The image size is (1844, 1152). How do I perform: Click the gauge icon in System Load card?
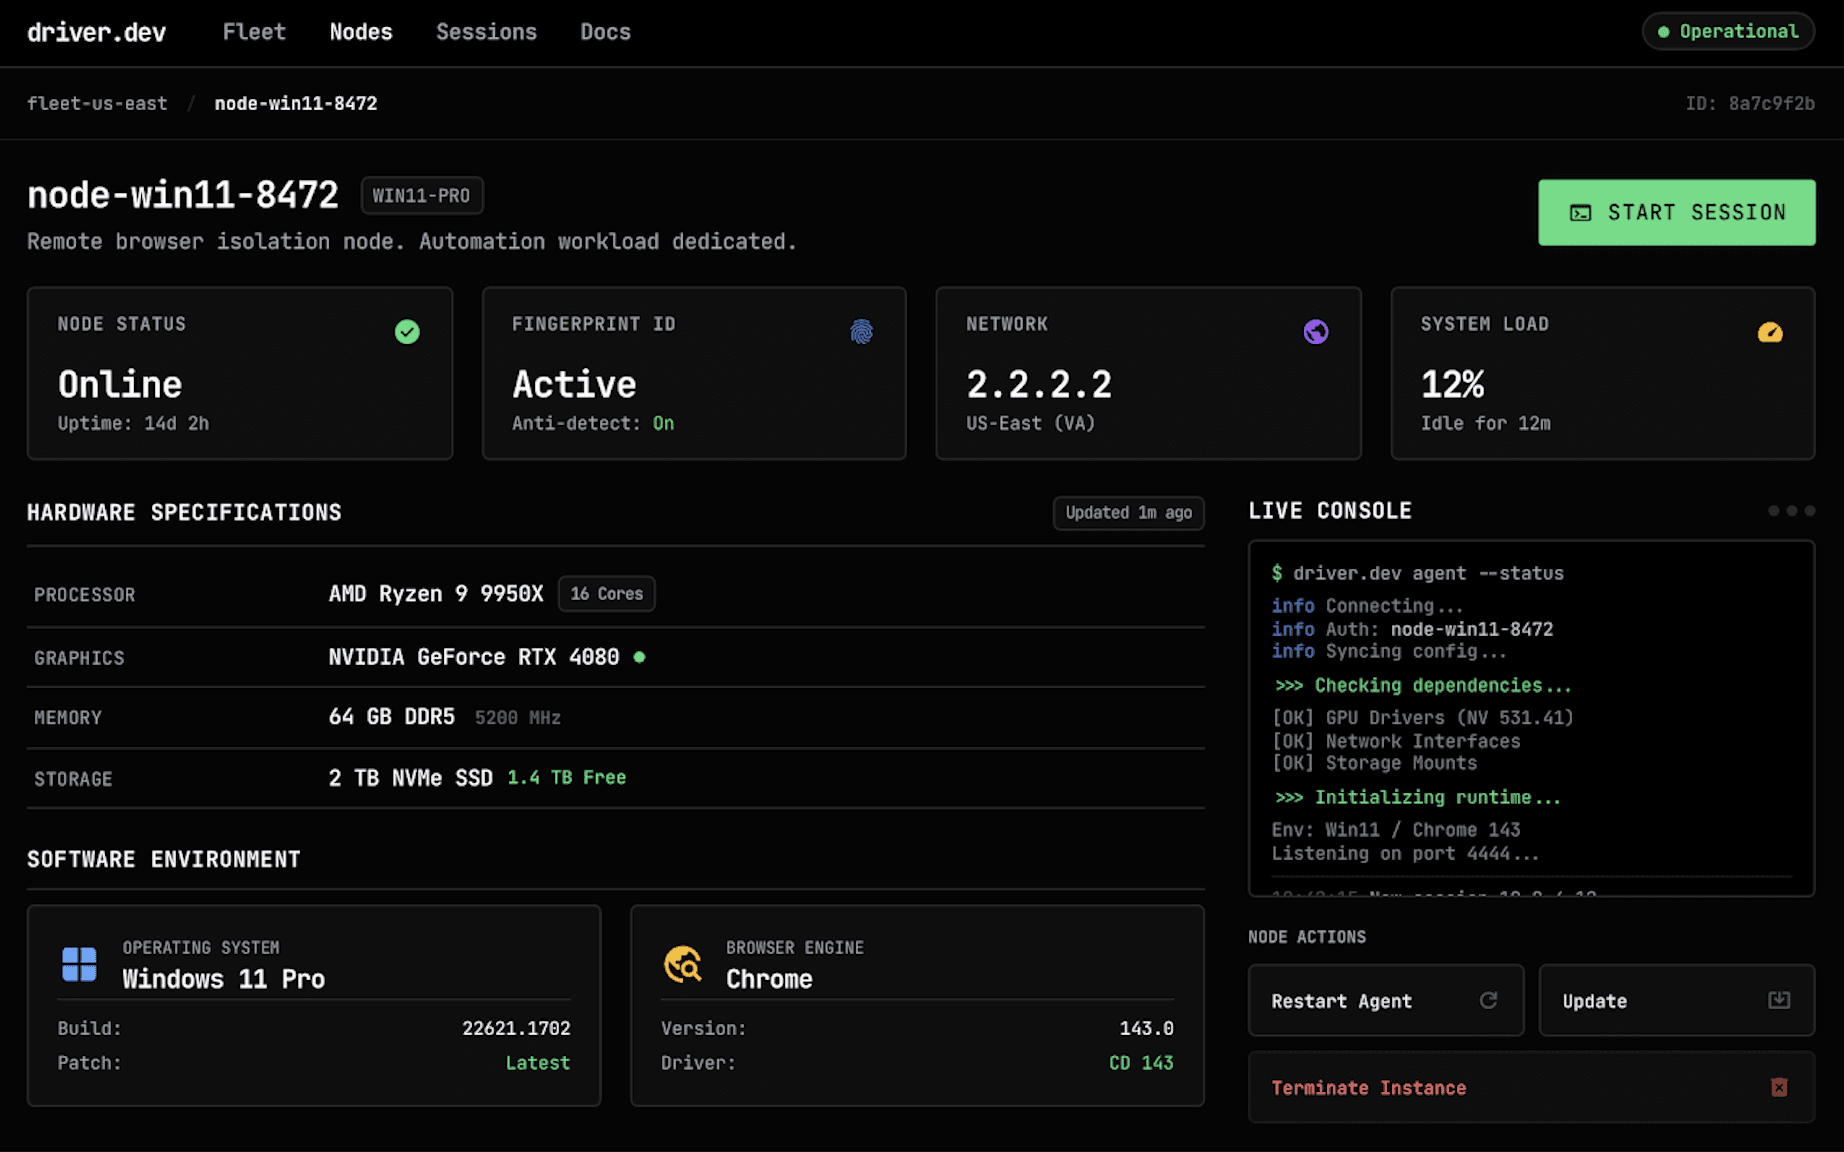pos(1770,332)
